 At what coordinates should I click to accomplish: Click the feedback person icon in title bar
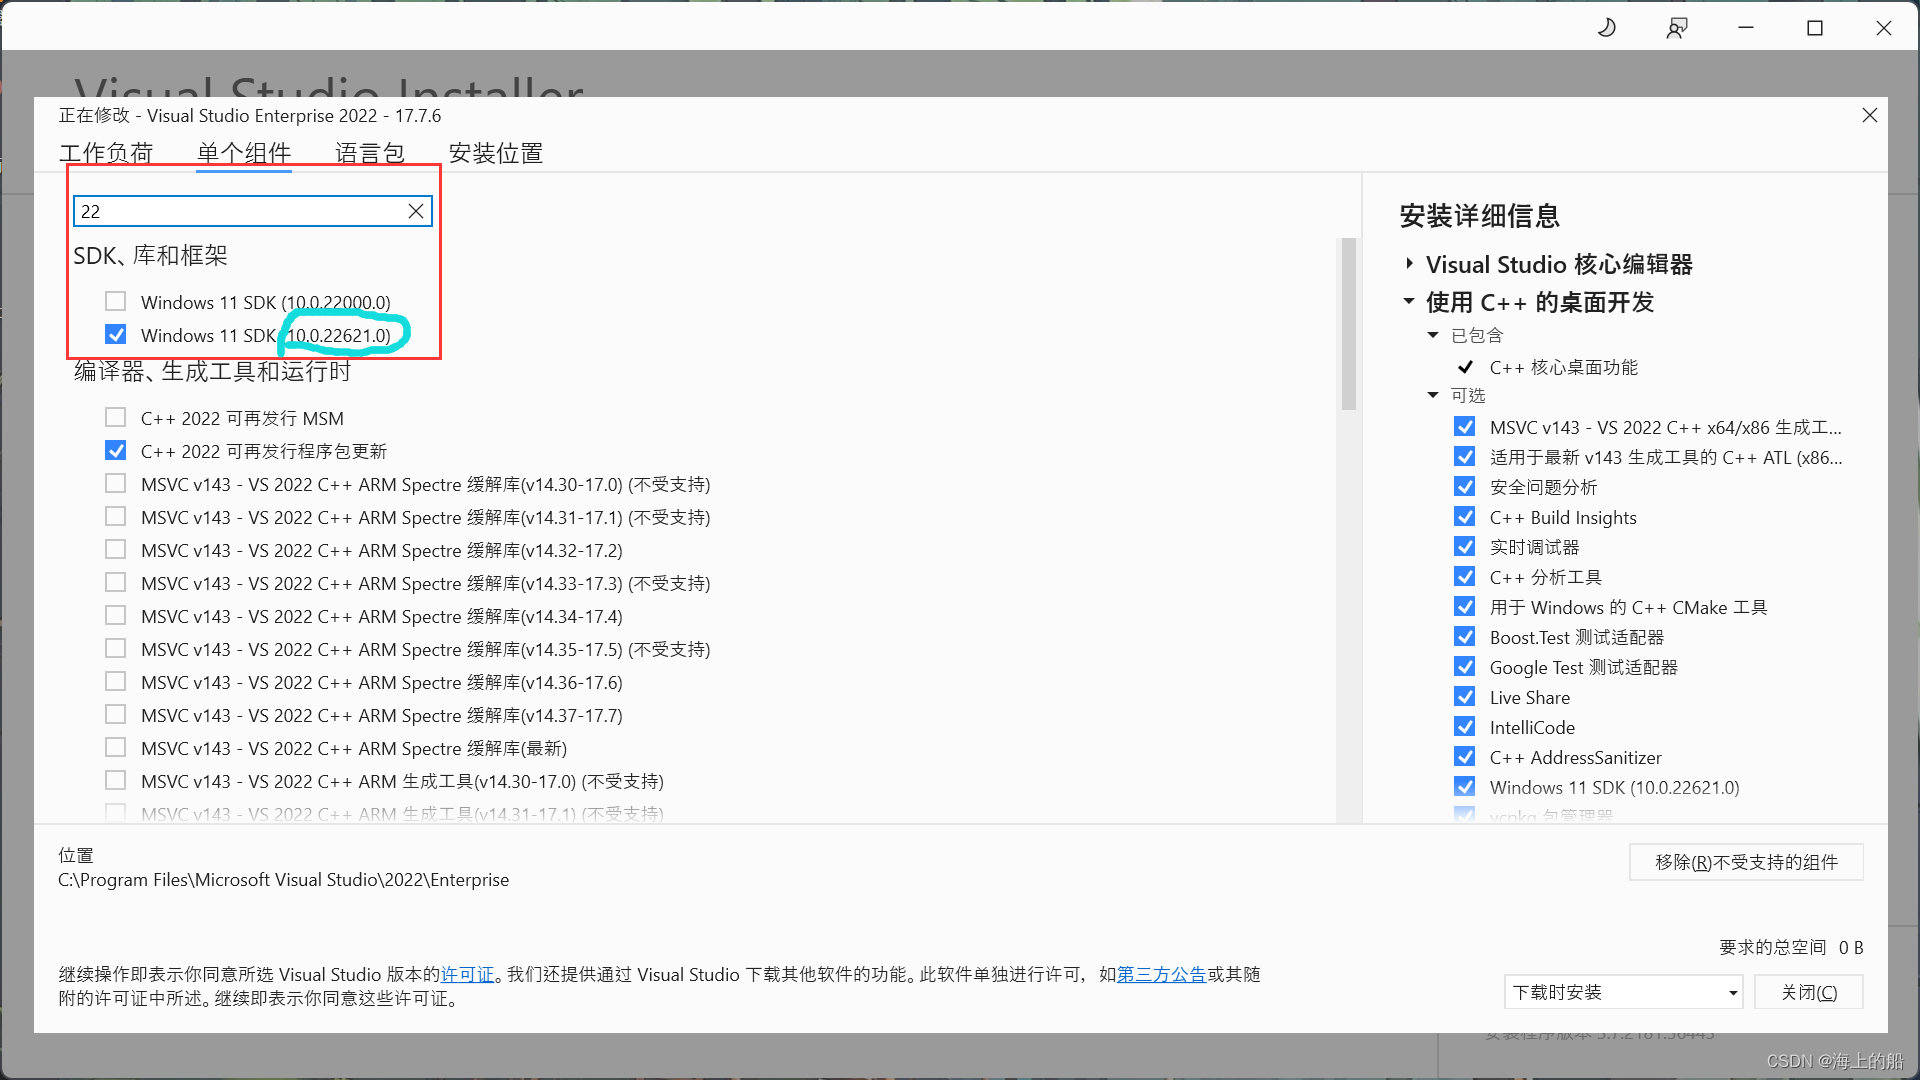click(1677, 28)
